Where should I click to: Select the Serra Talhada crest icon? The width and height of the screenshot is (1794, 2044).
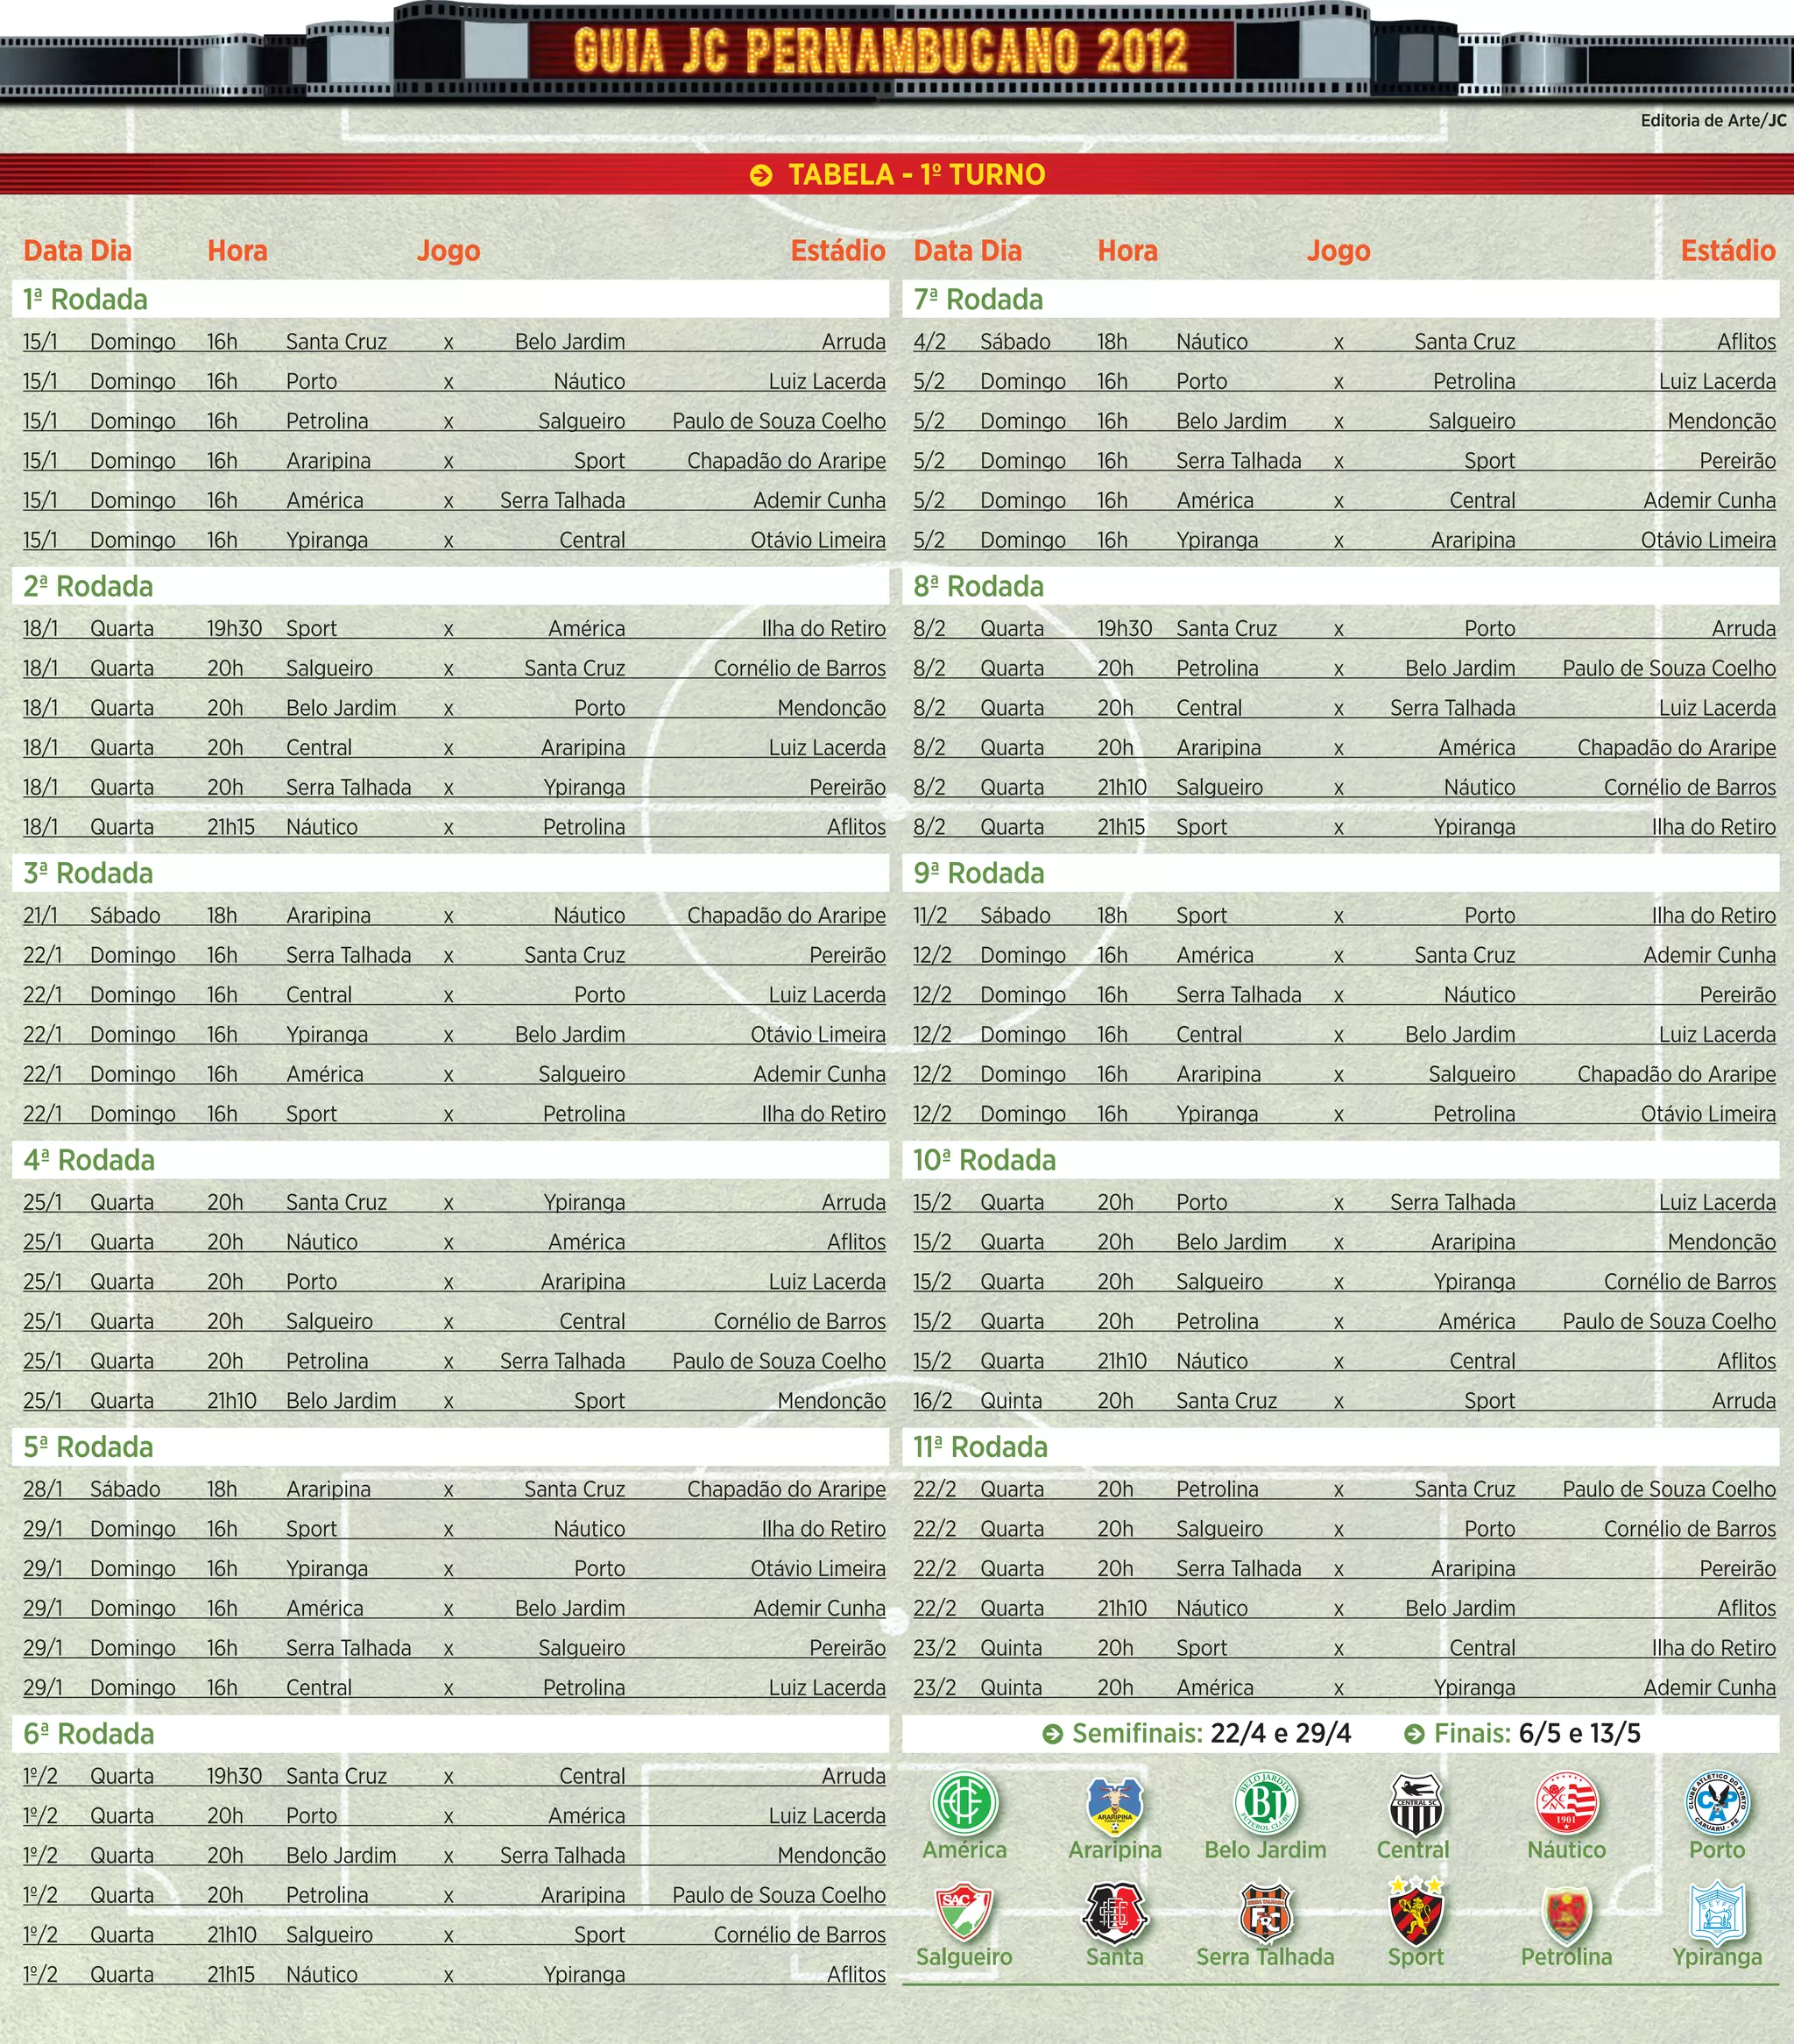[x=1265, y=1912]
